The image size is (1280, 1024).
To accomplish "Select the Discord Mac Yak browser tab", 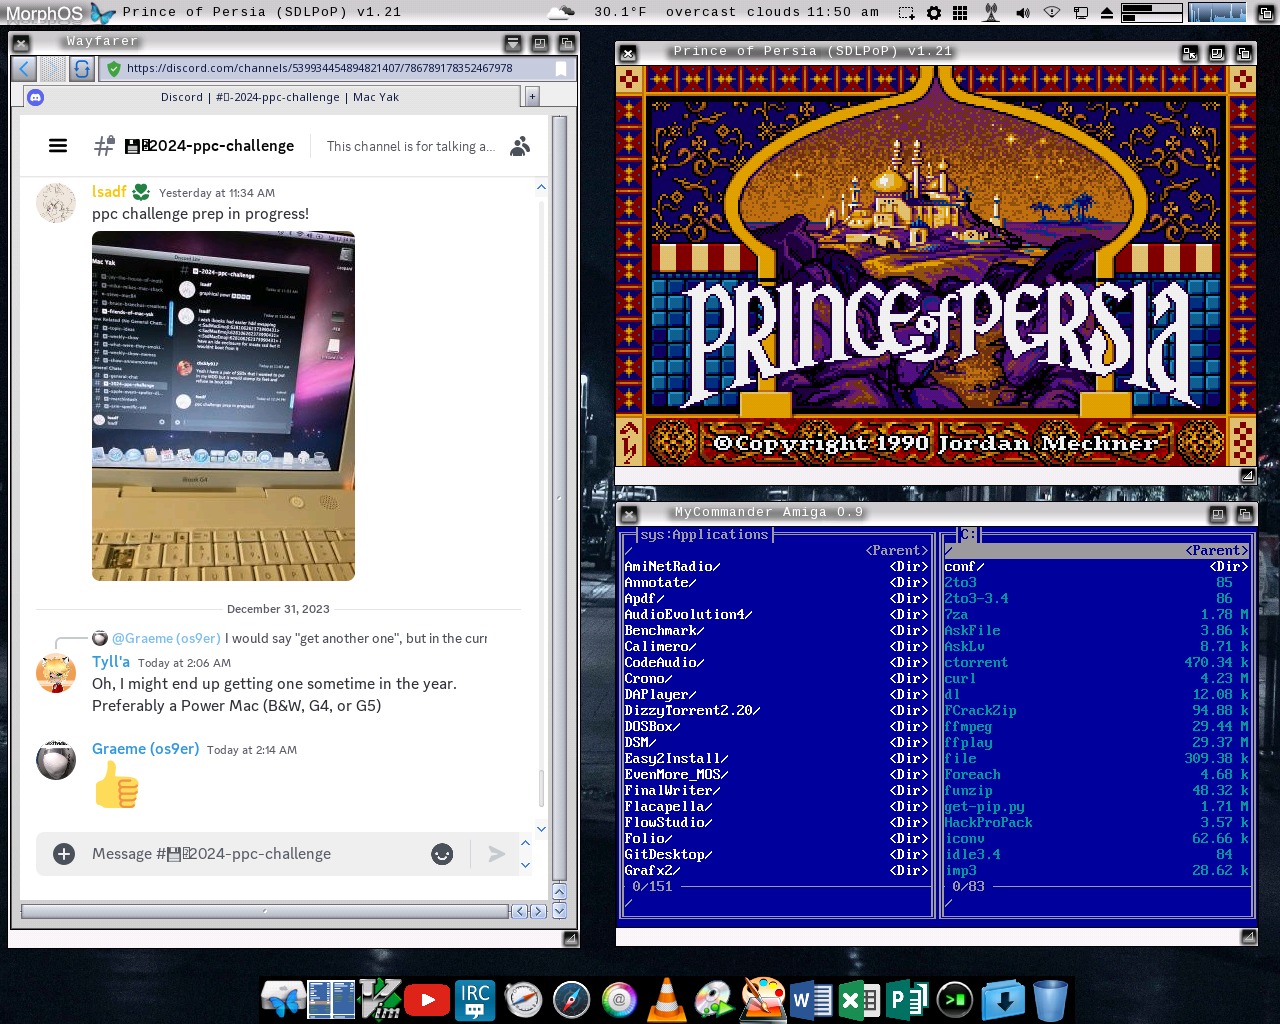I will click(x=272, y=97).
